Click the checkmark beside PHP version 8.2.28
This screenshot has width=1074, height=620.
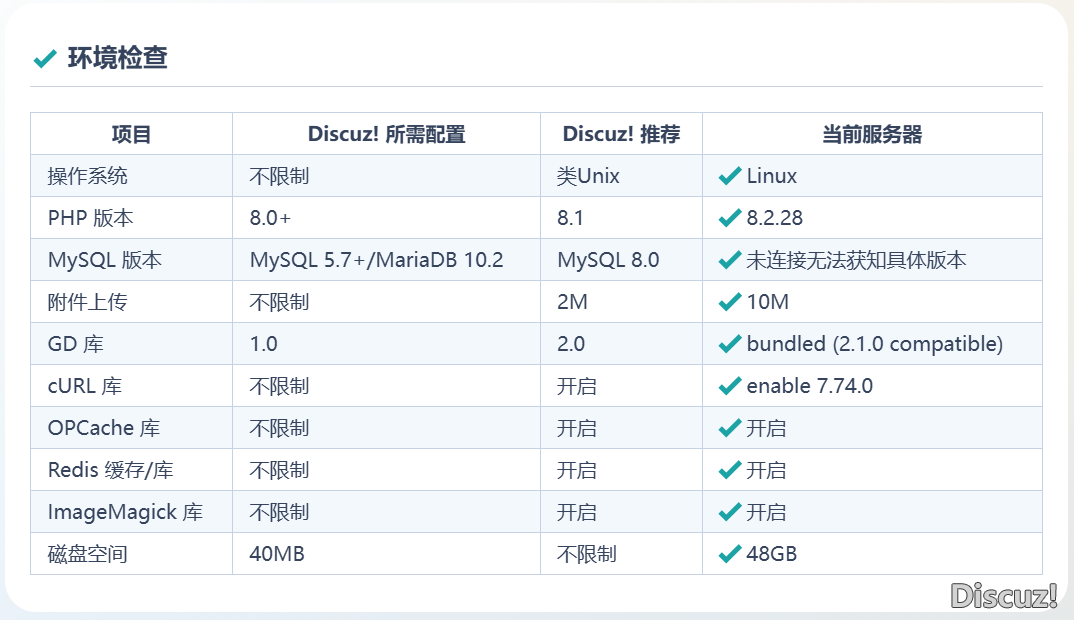click(730, 219)
